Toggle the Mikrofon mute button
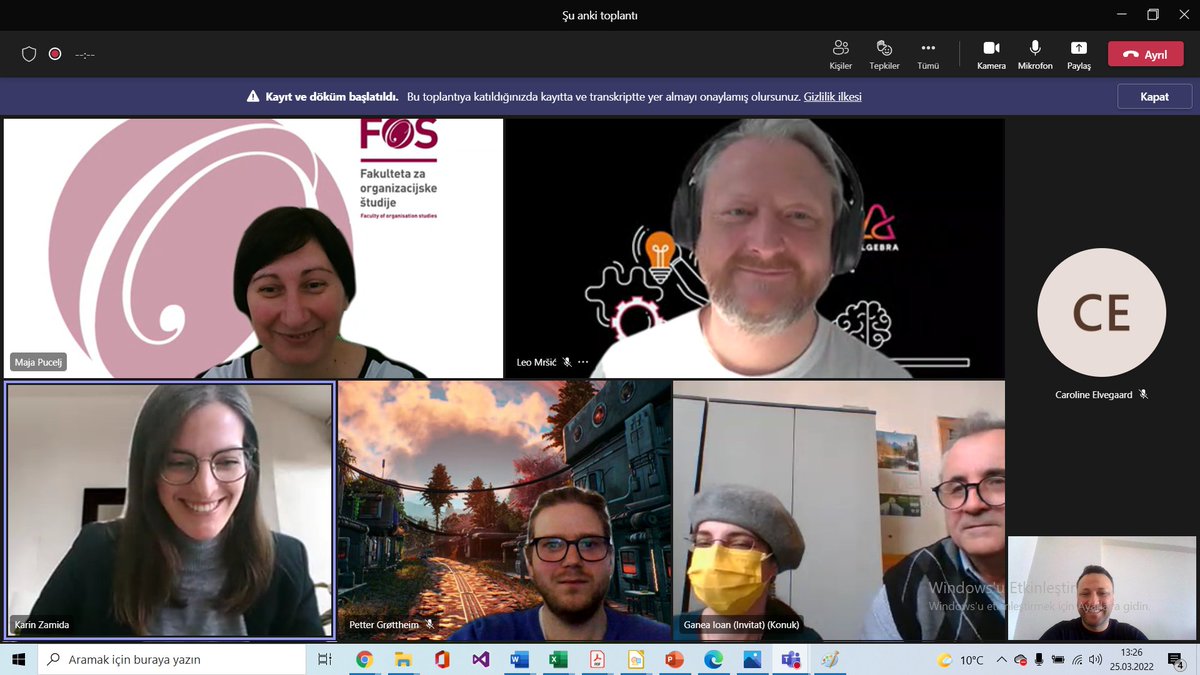 coord(1035,55)
